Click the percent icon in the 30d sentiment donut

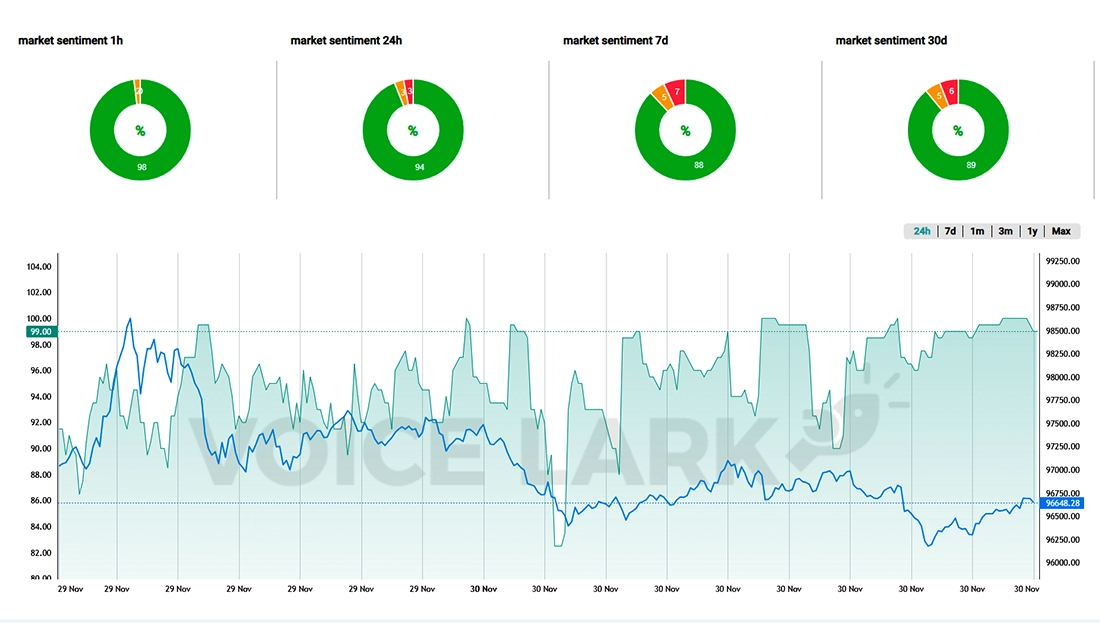(x=958, y=131)
